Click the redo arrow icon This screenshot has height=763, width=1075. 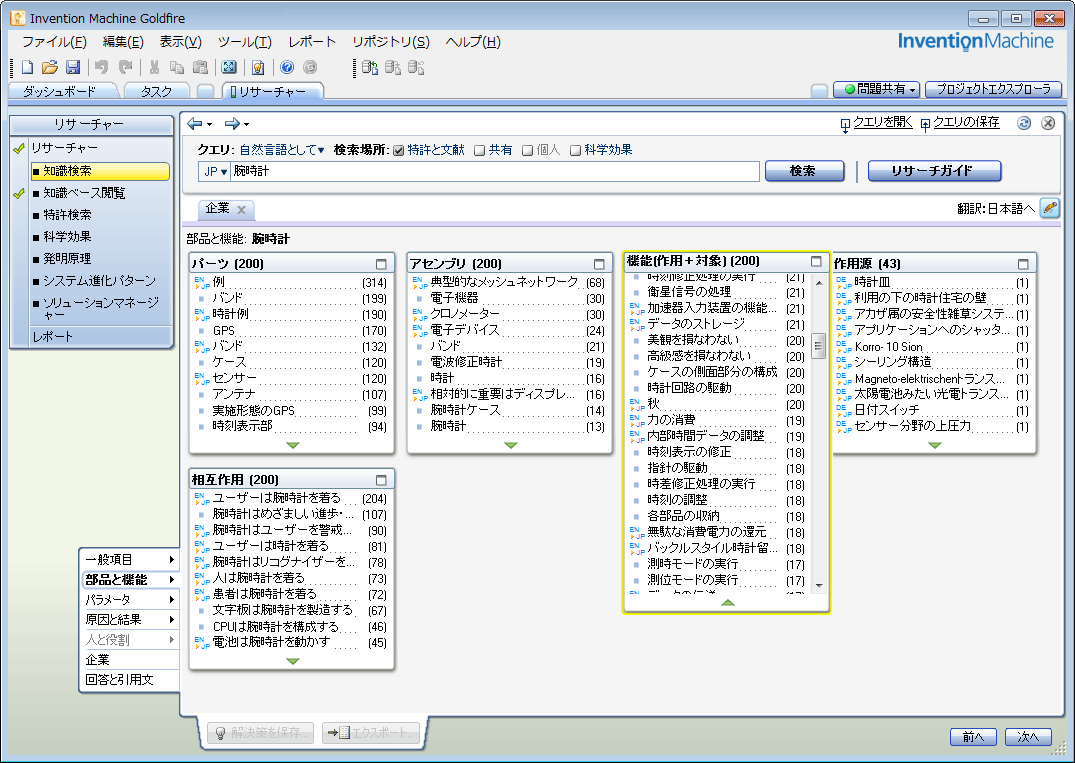(x=125, y=67)
